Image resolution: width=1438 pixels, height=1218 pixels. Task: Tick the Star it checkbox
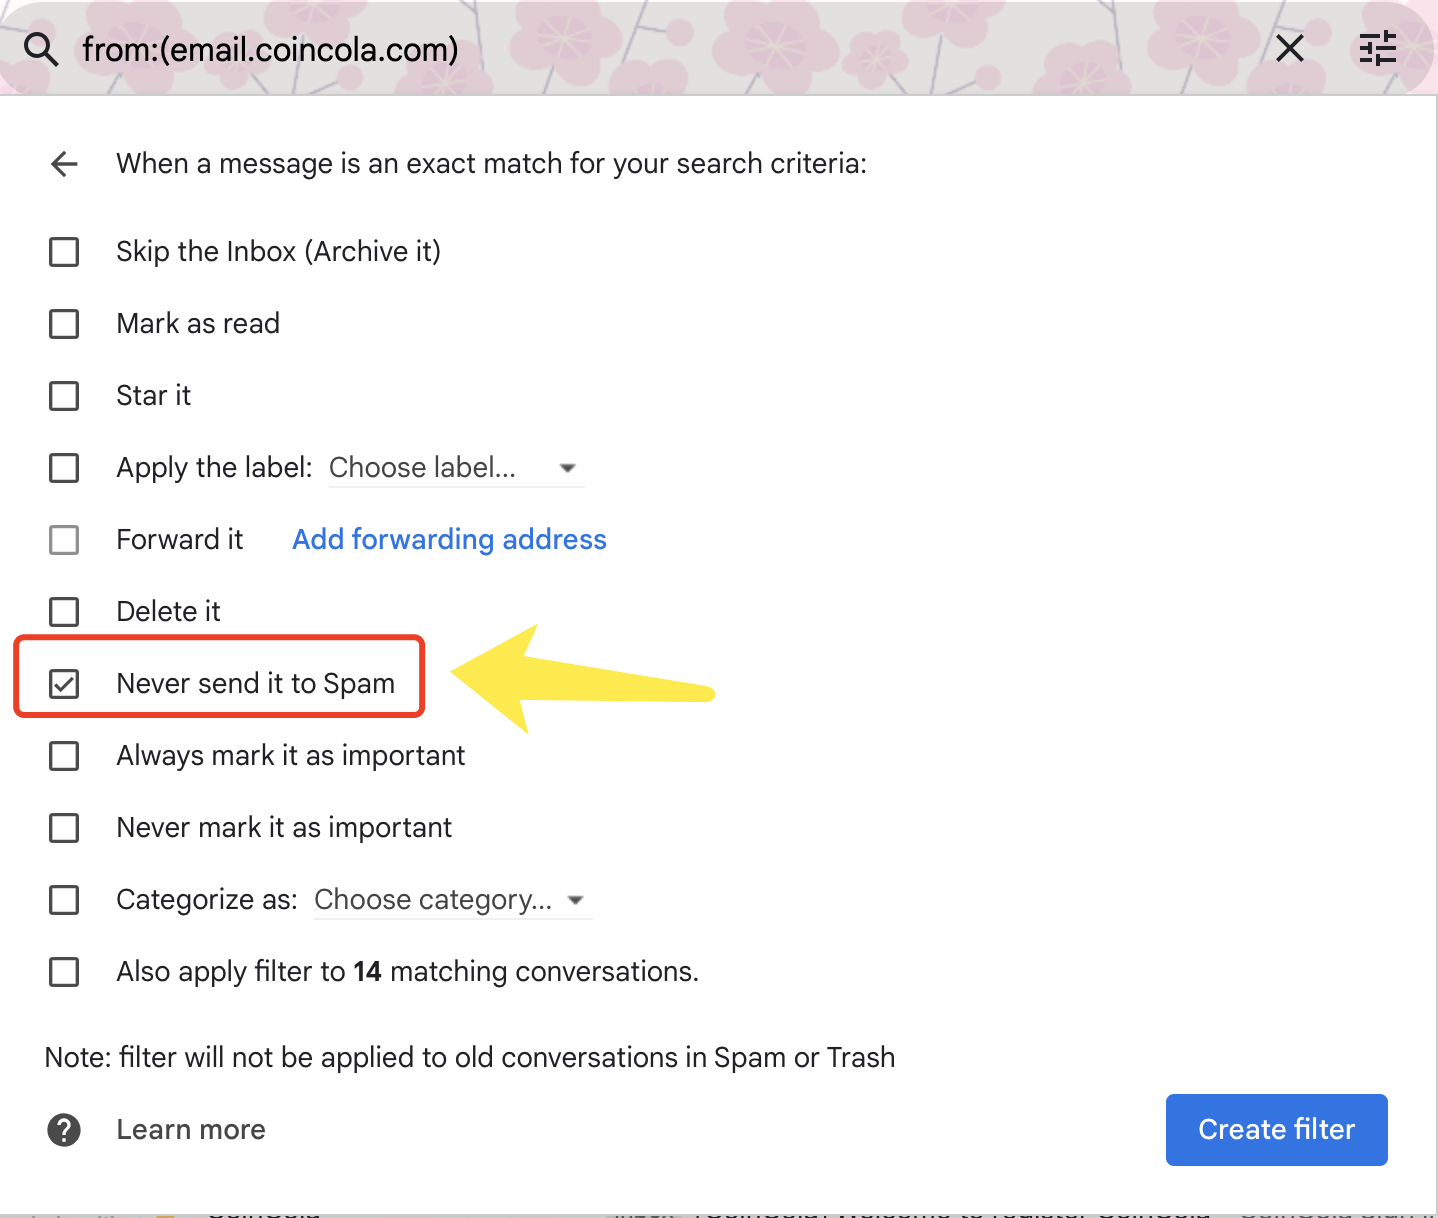[x=64, y=396]
